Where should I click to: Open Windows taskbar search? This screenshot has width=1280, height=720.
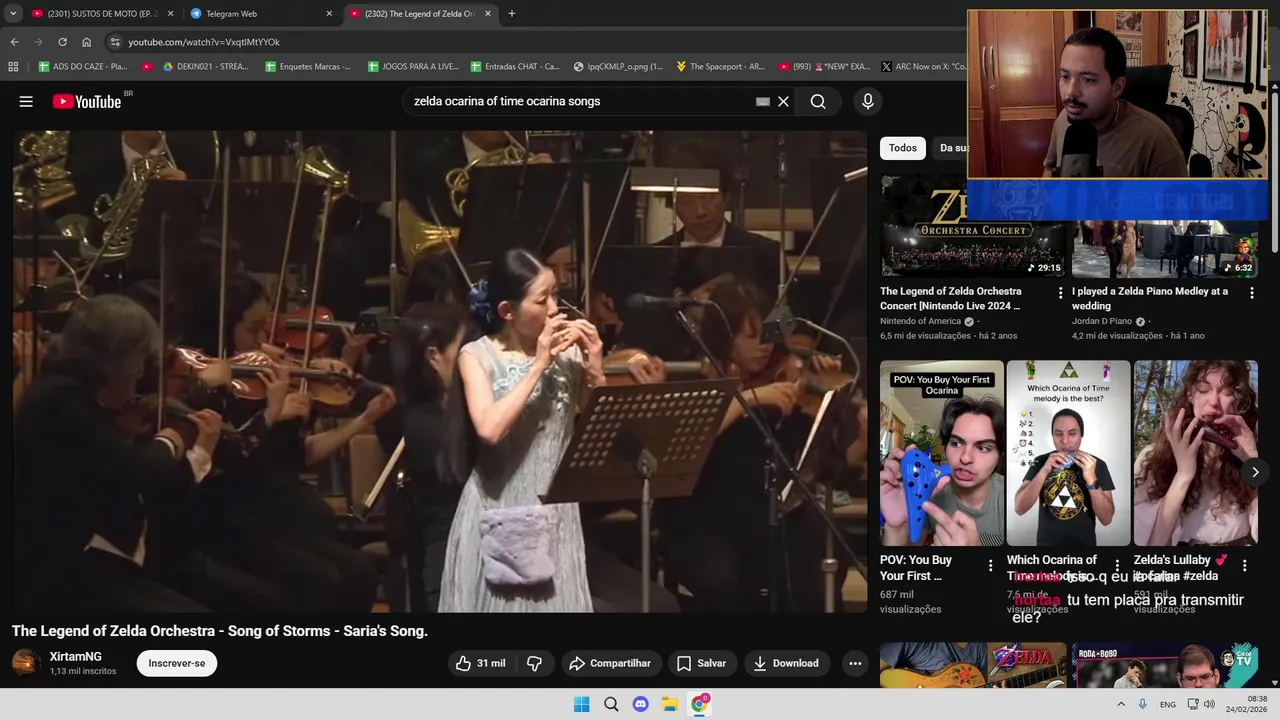point(611,704)
